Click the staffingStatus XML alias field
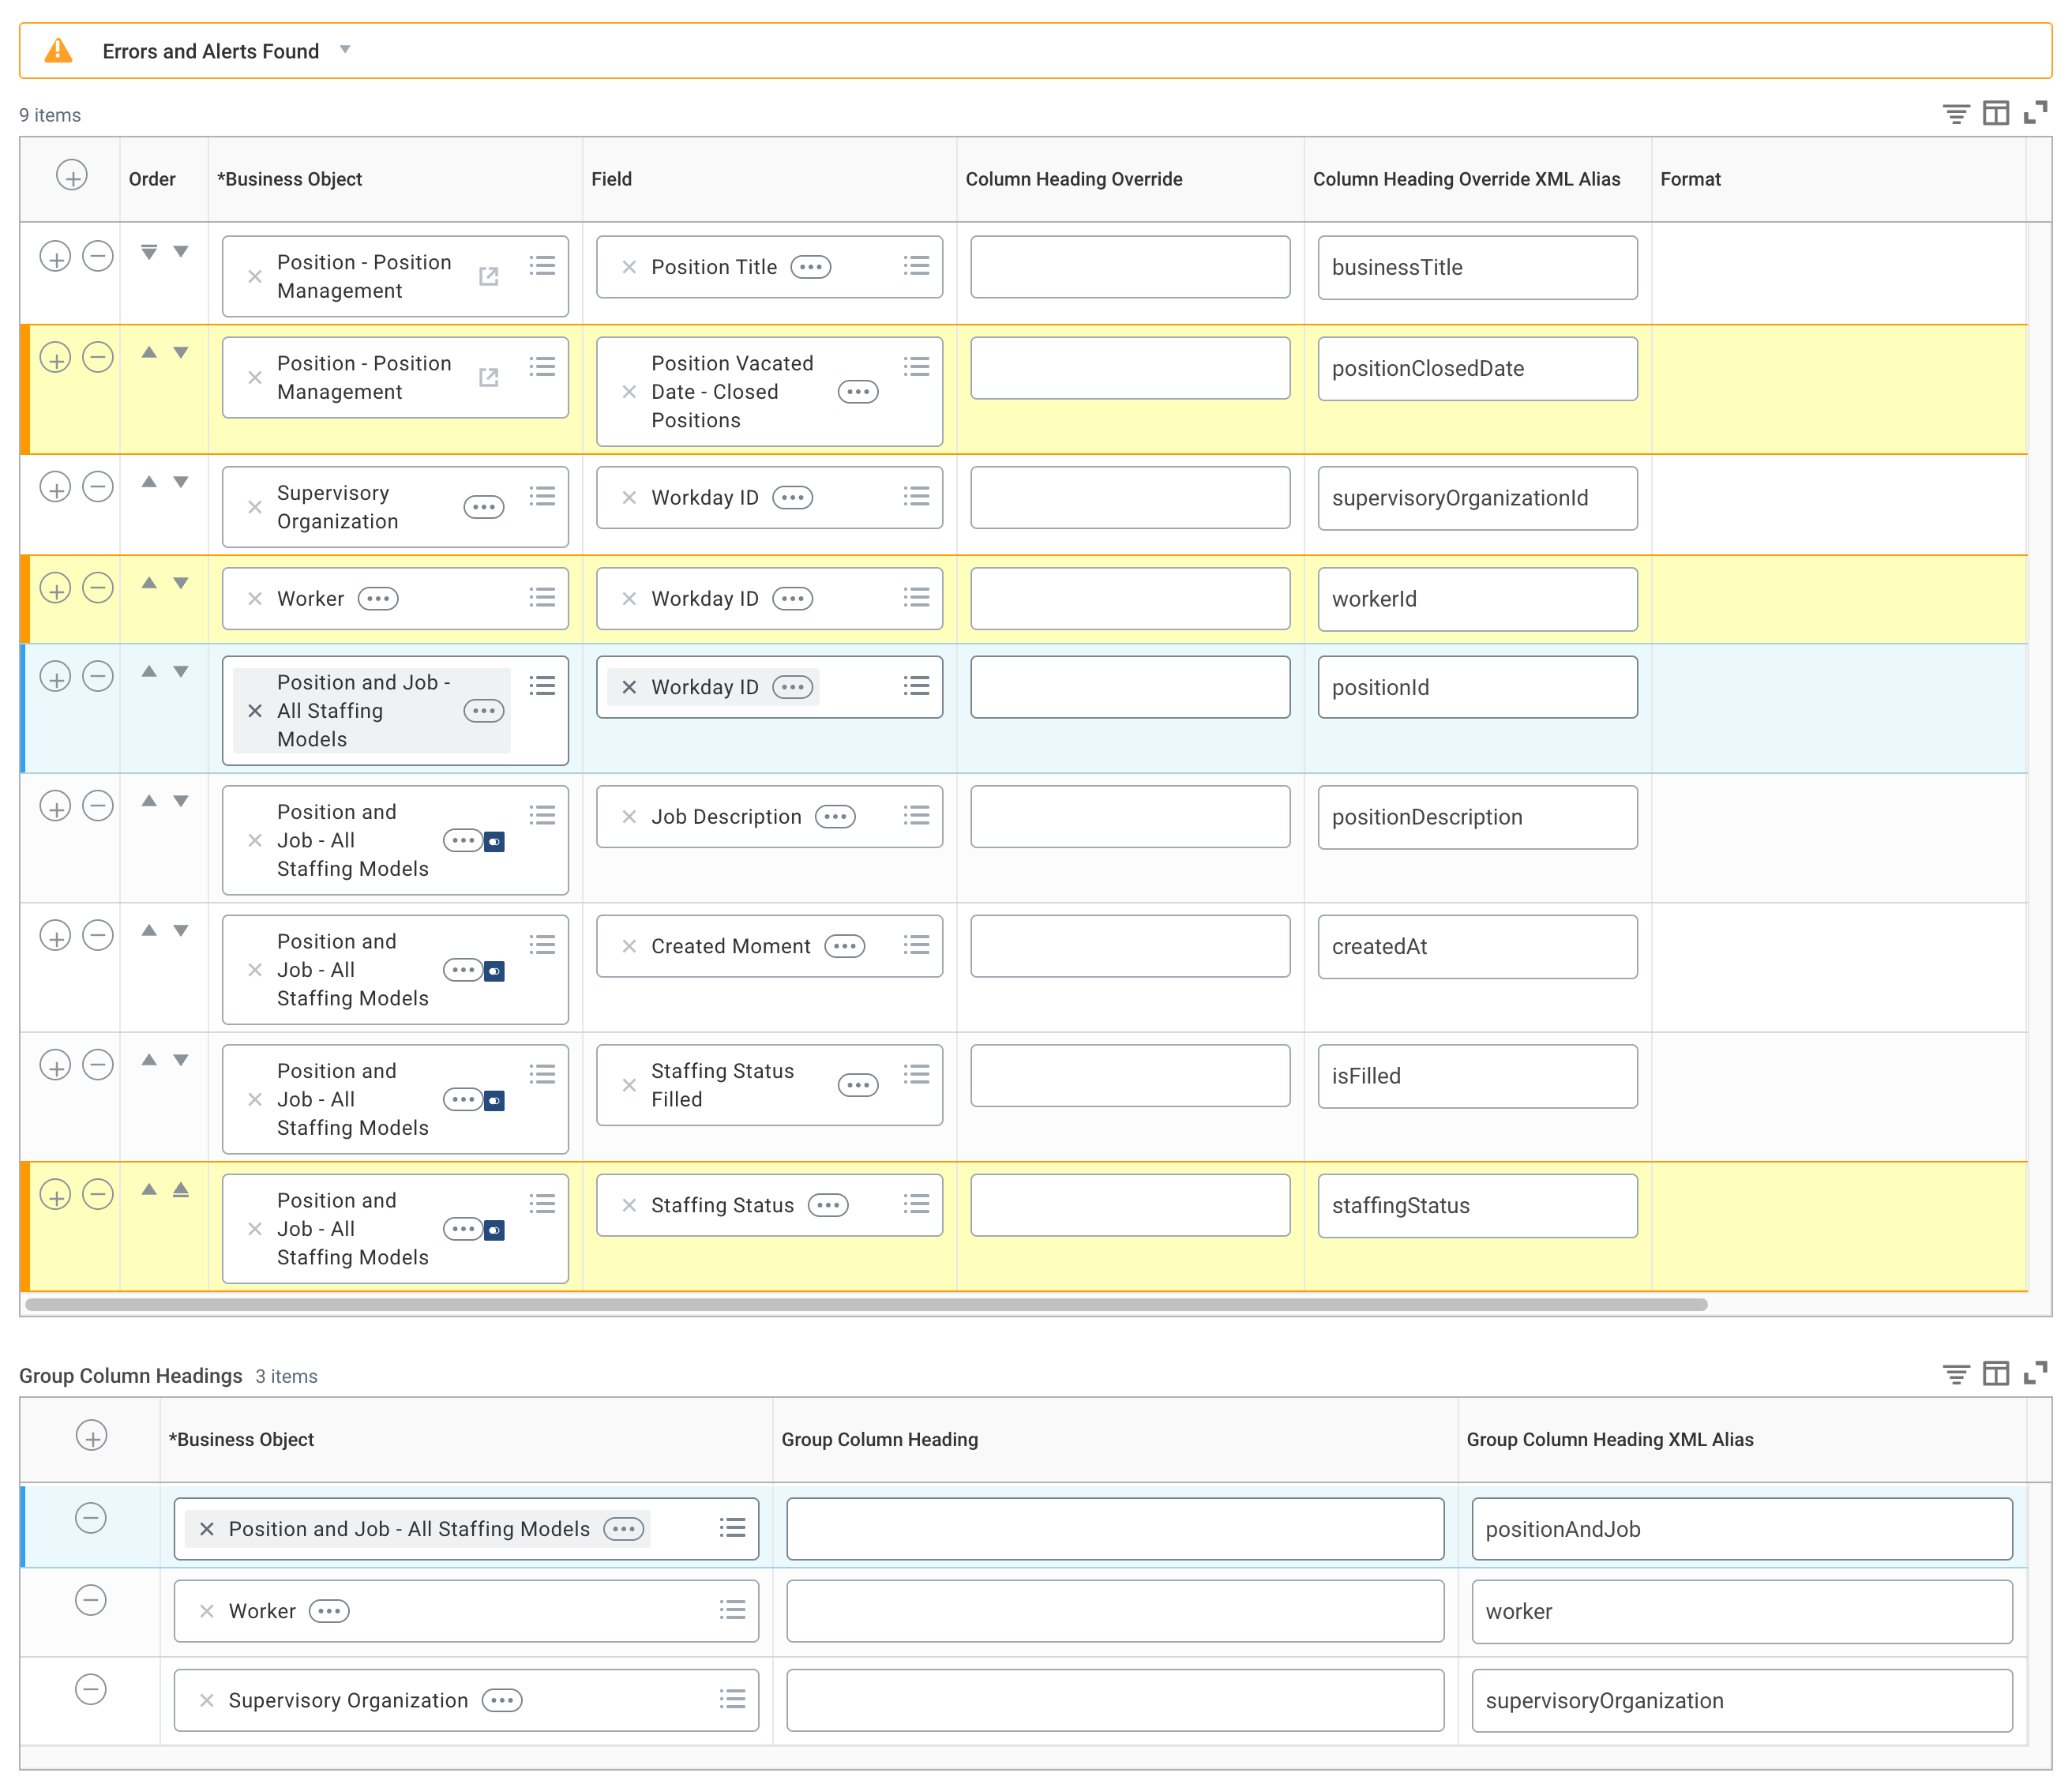Screen dimensions: 2072x1788 (1477, 1206)
